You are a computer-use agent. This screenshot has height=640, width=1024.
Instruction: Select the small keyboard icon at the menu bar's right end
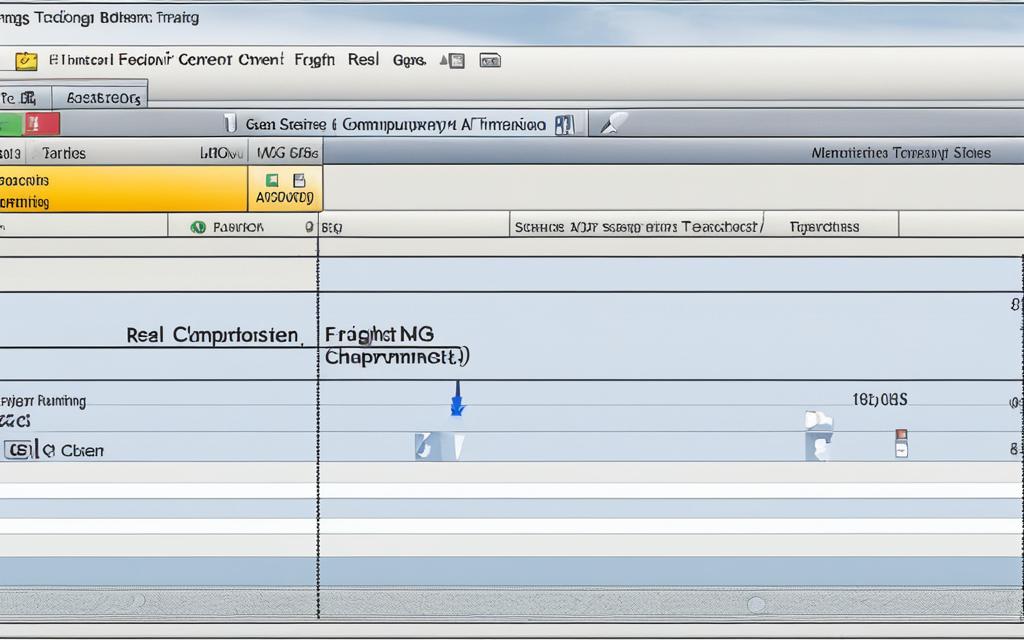click(489, 60)
